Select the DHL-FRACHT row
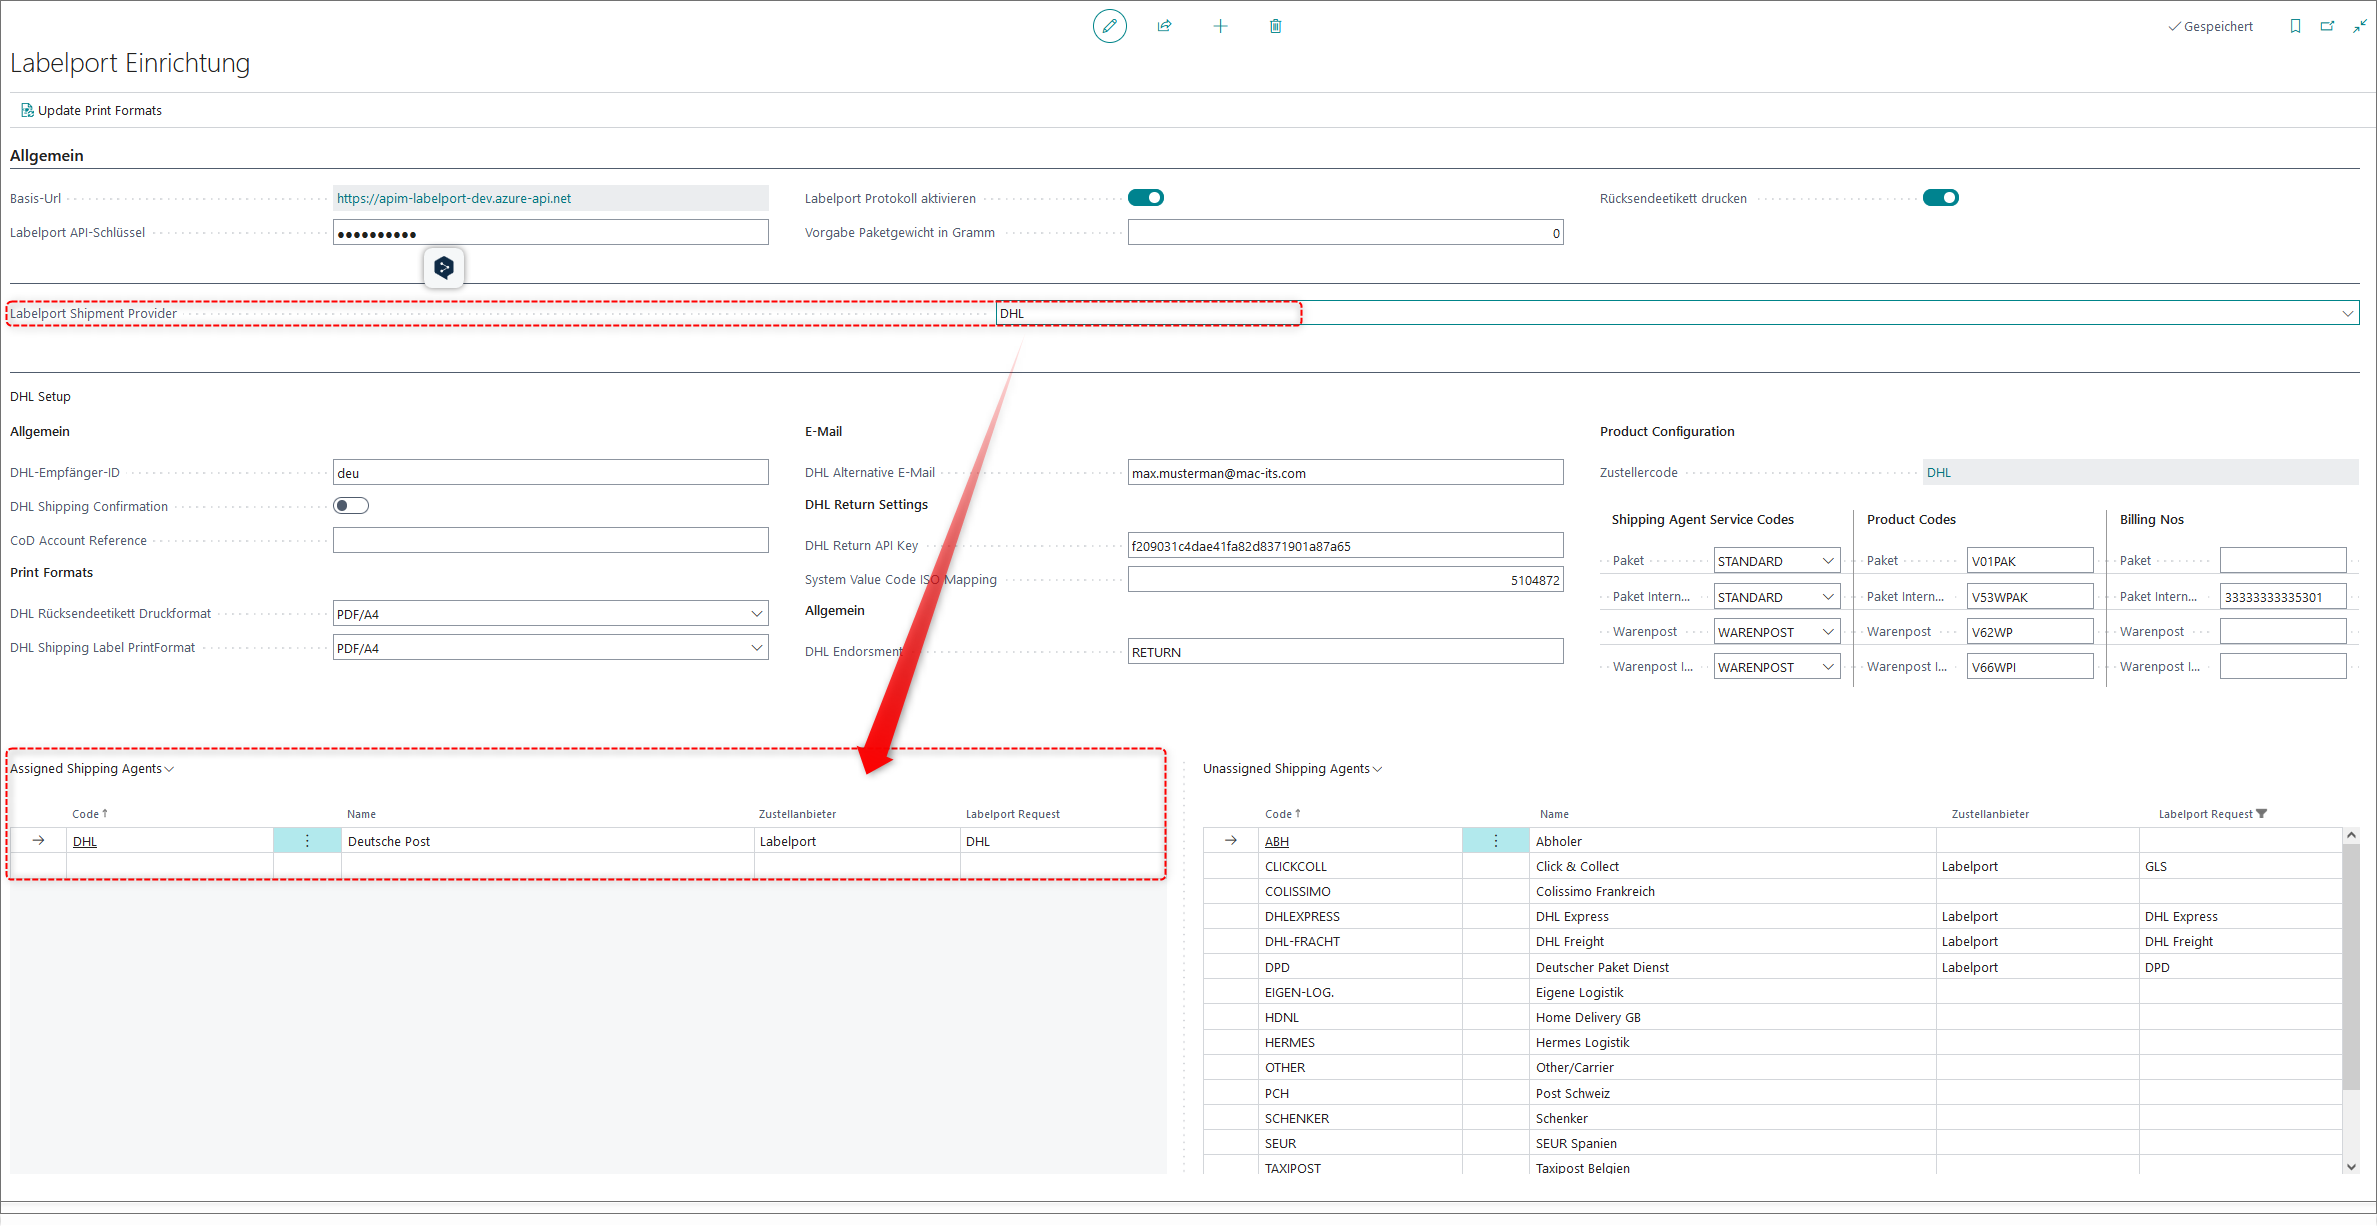 [x=1772, y=941]
